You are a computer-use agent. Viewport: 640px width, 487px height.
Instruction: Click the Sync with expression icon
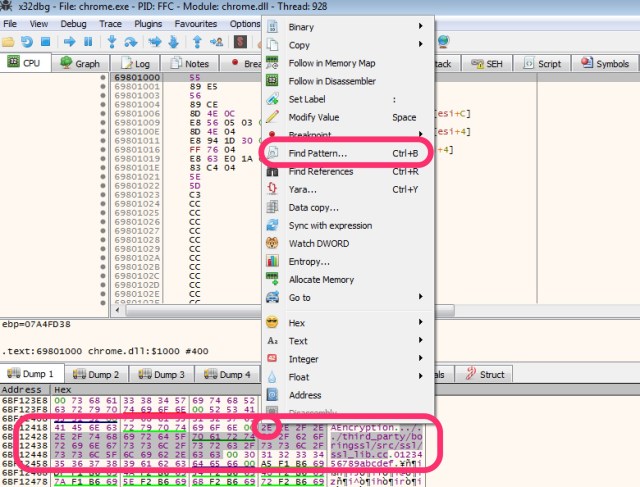[272, 225]
